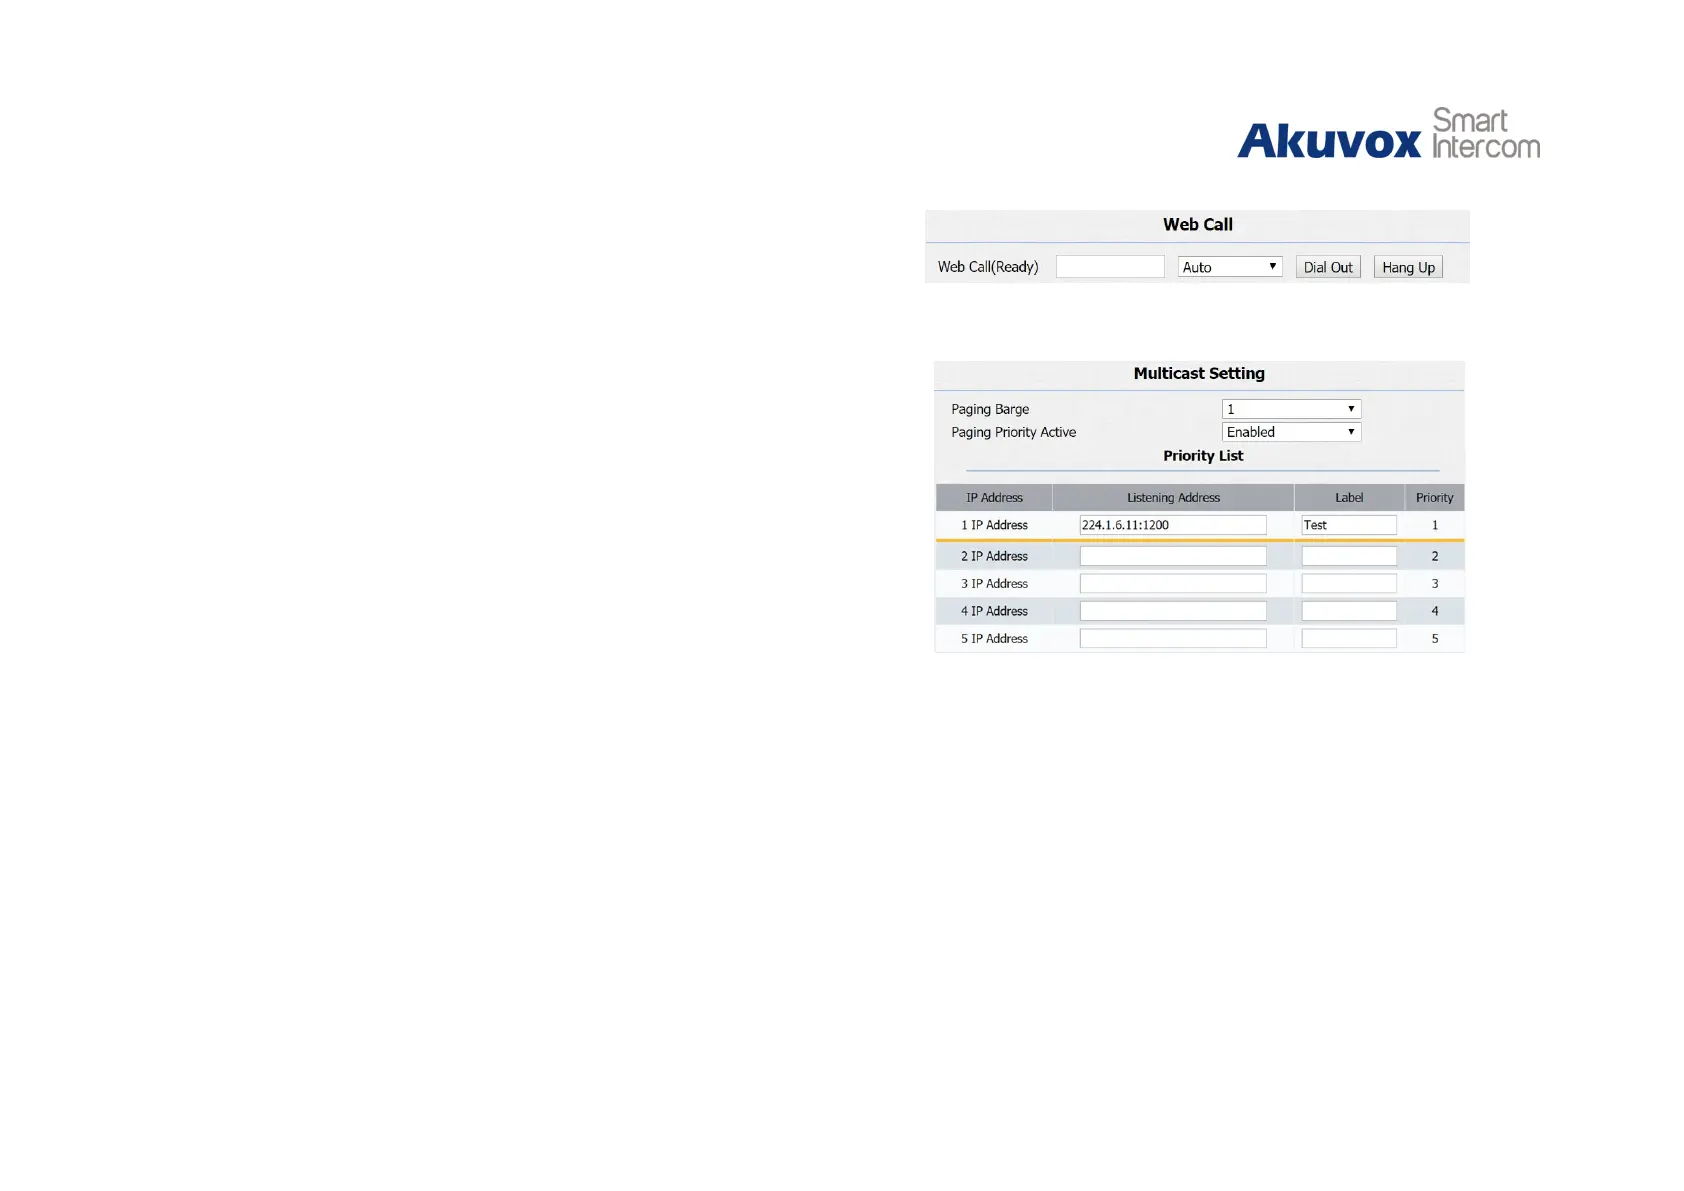Click the Paging Barge label
This screenshot has height=1191, width=1684.
pyautogui.click(x=990, y=409)
